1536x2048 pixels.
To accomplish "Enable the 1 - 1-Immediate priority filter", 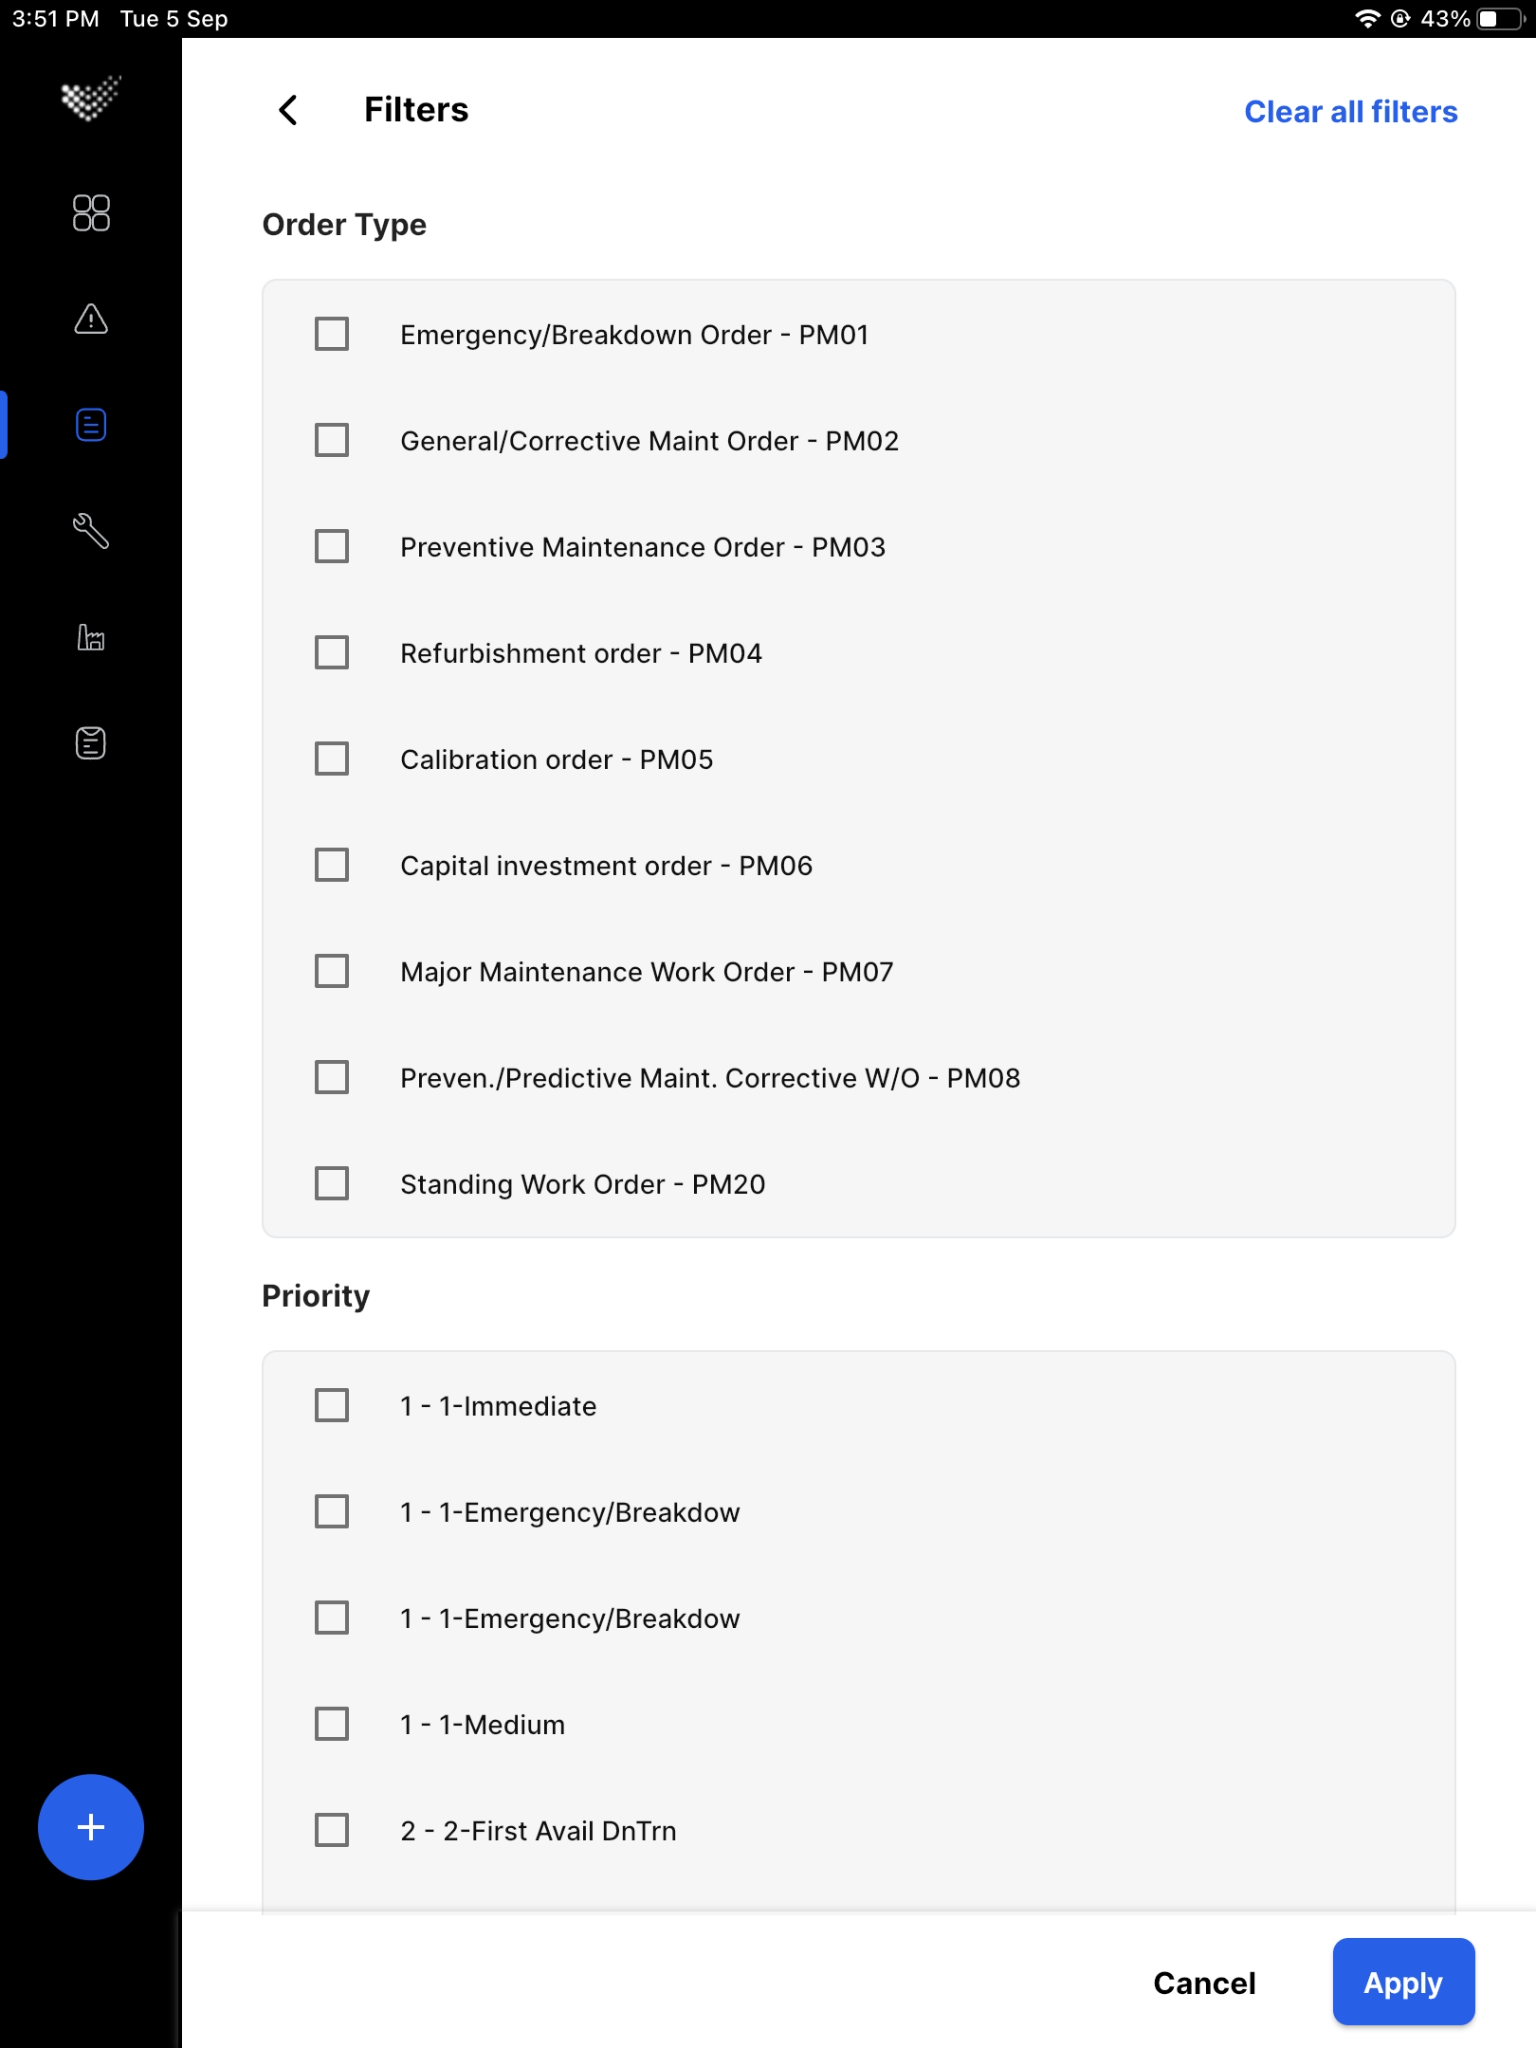I will pyautogui.click(x=332, y=1405).
